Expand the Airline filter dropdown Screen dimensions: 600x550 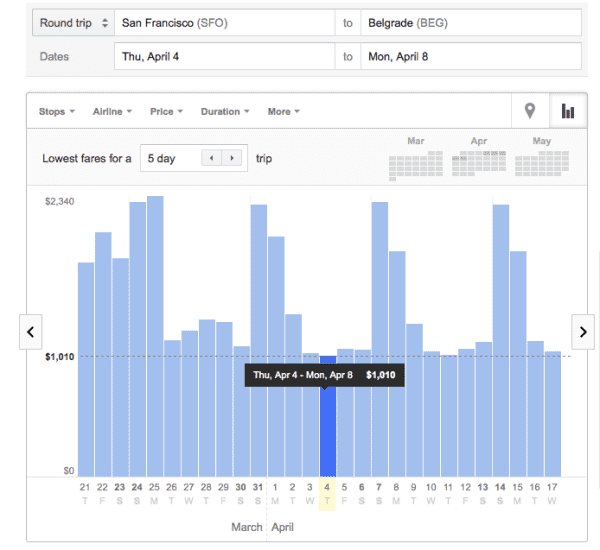[x=113, y=112]
